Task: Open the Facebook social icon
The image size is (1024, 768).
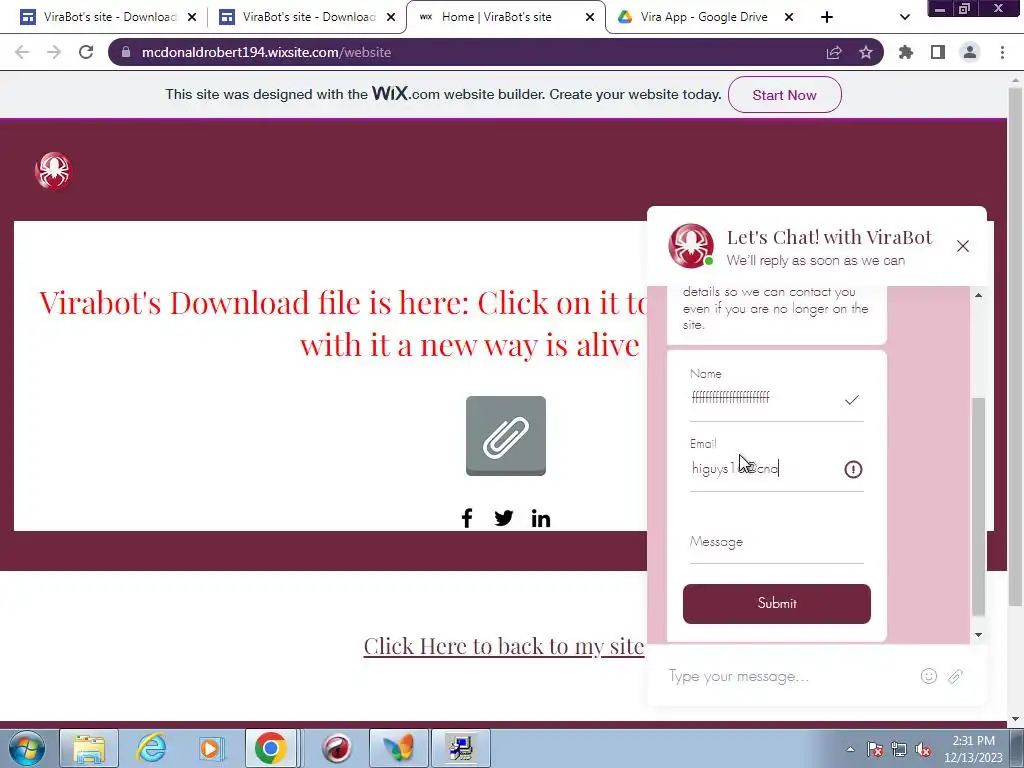Action: click(467, 519)
